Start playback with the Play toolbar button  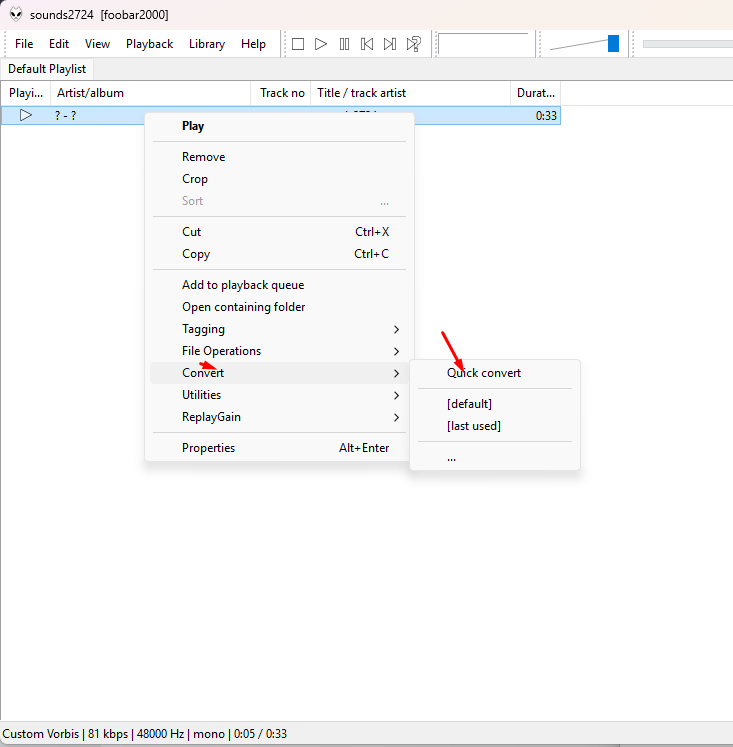coord(321,44)
